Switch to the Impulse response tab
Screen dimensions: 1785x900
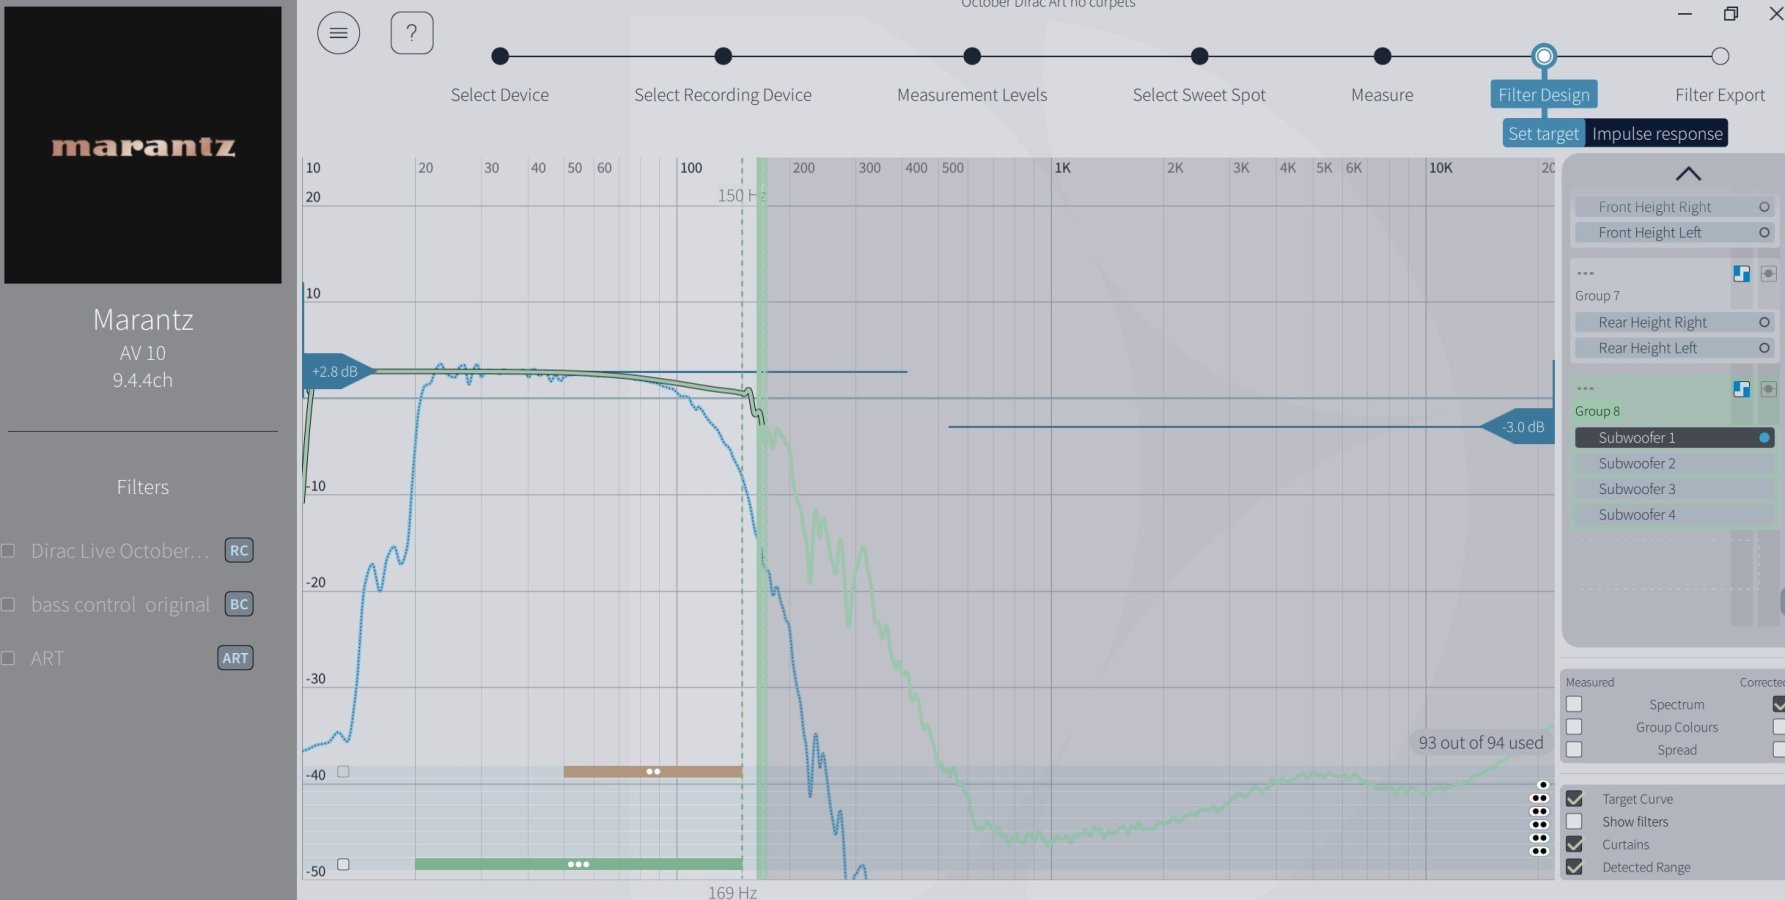point(1656,134)
